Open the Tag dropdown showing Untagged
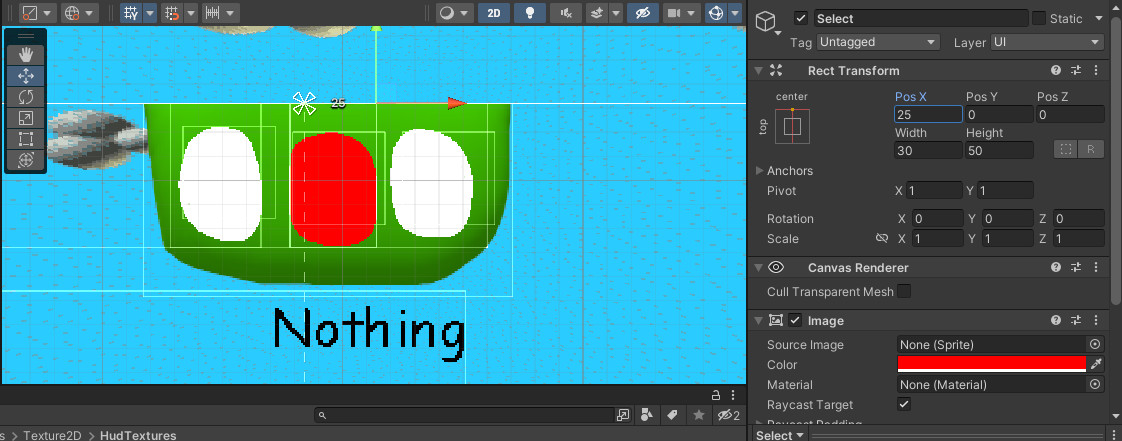The width and height of the screenshot is (1122, 441). 878,42
